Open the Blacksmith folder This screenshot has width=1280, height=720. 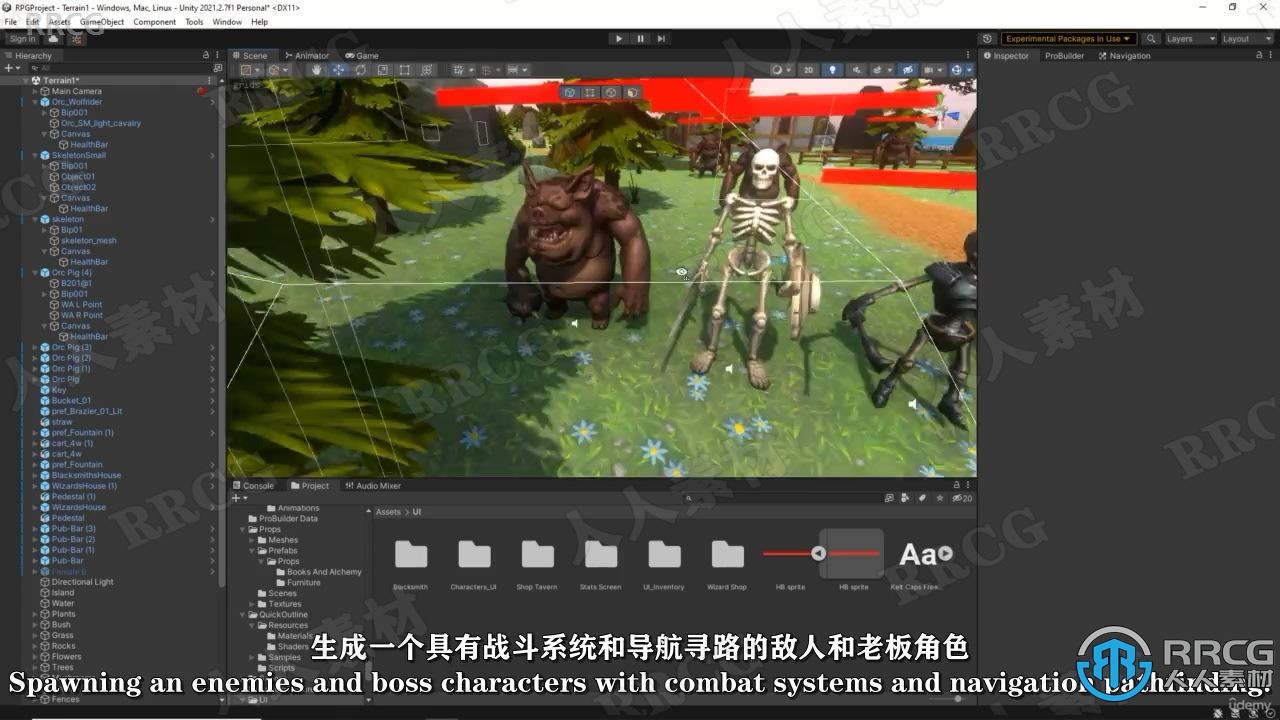pos(410,562)
